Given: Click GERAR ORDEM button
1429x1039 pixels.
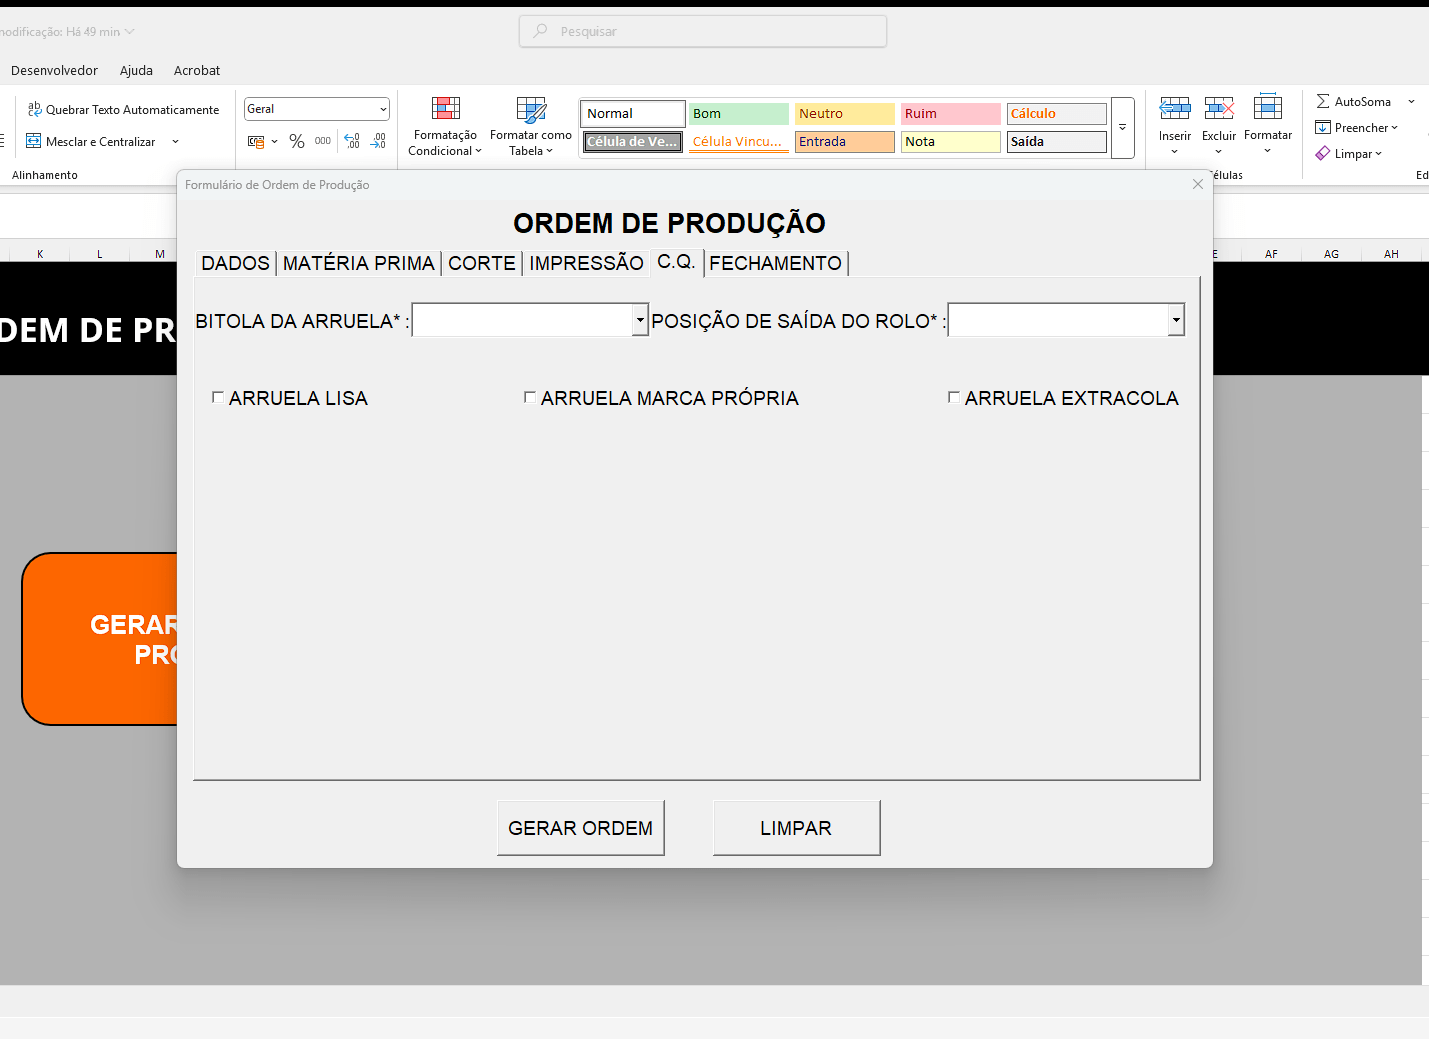Looking at the screenshot, I should [581, 828].
